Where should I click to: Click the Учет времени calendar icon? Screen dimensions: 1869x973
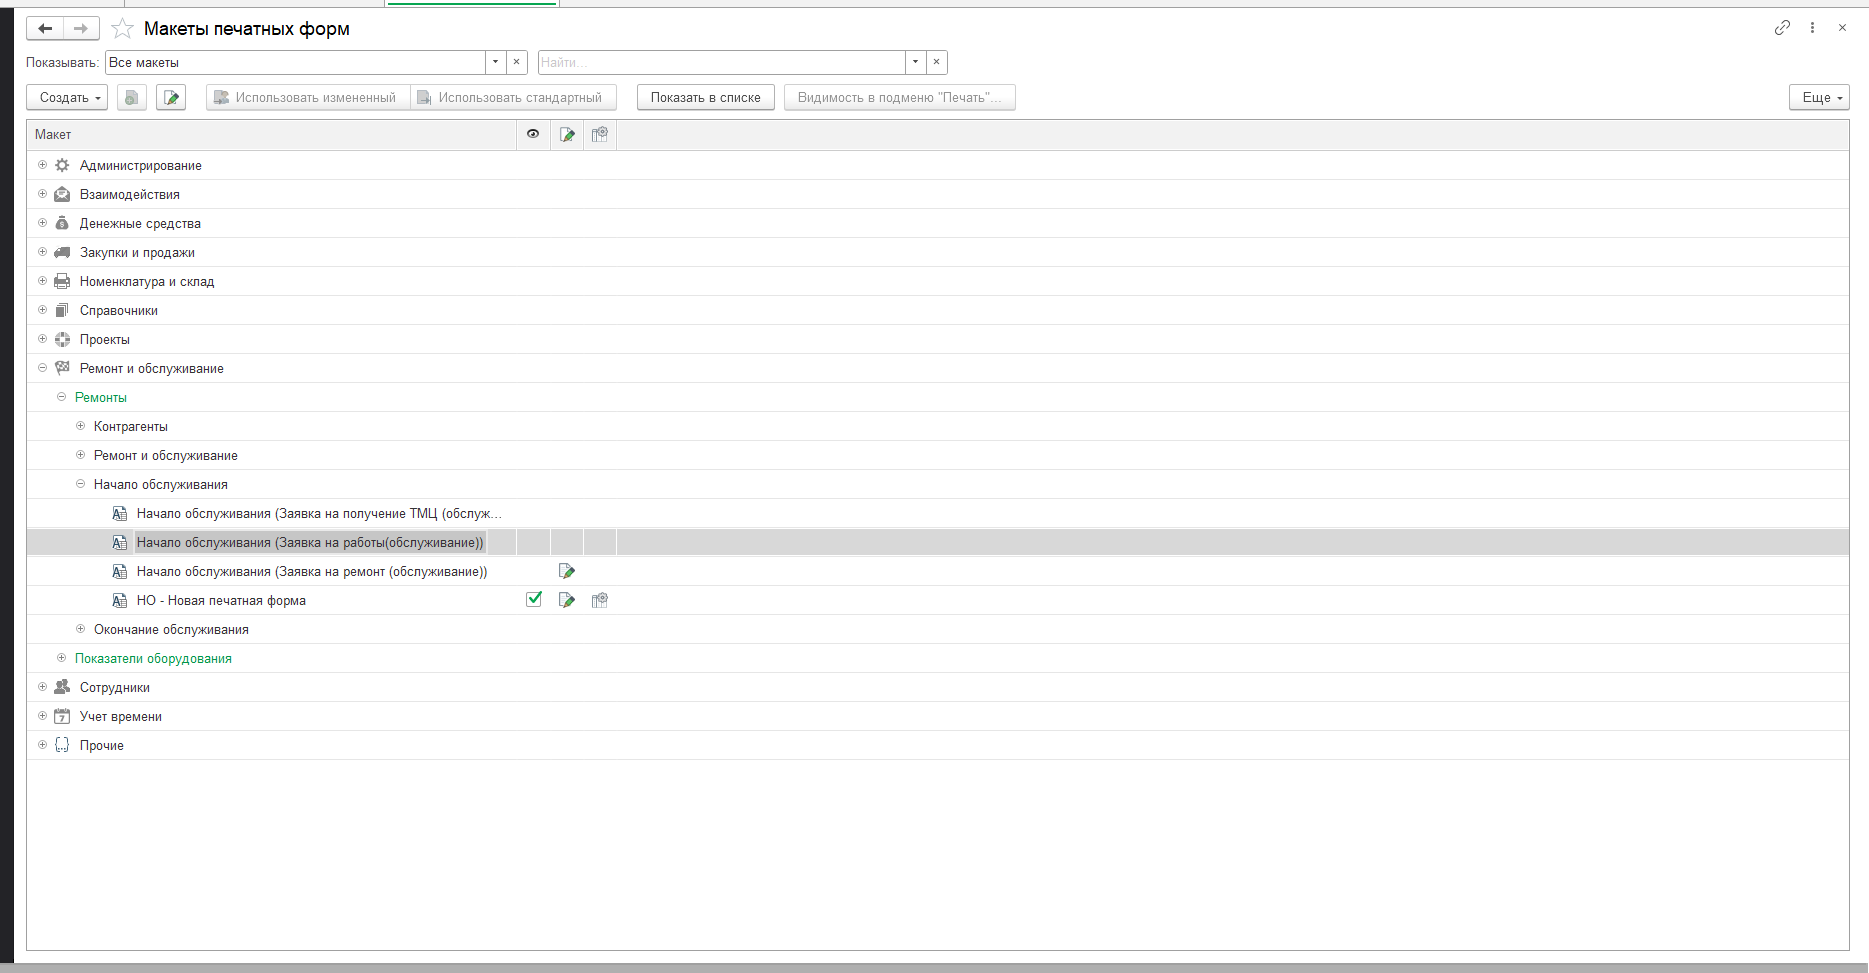62,716
